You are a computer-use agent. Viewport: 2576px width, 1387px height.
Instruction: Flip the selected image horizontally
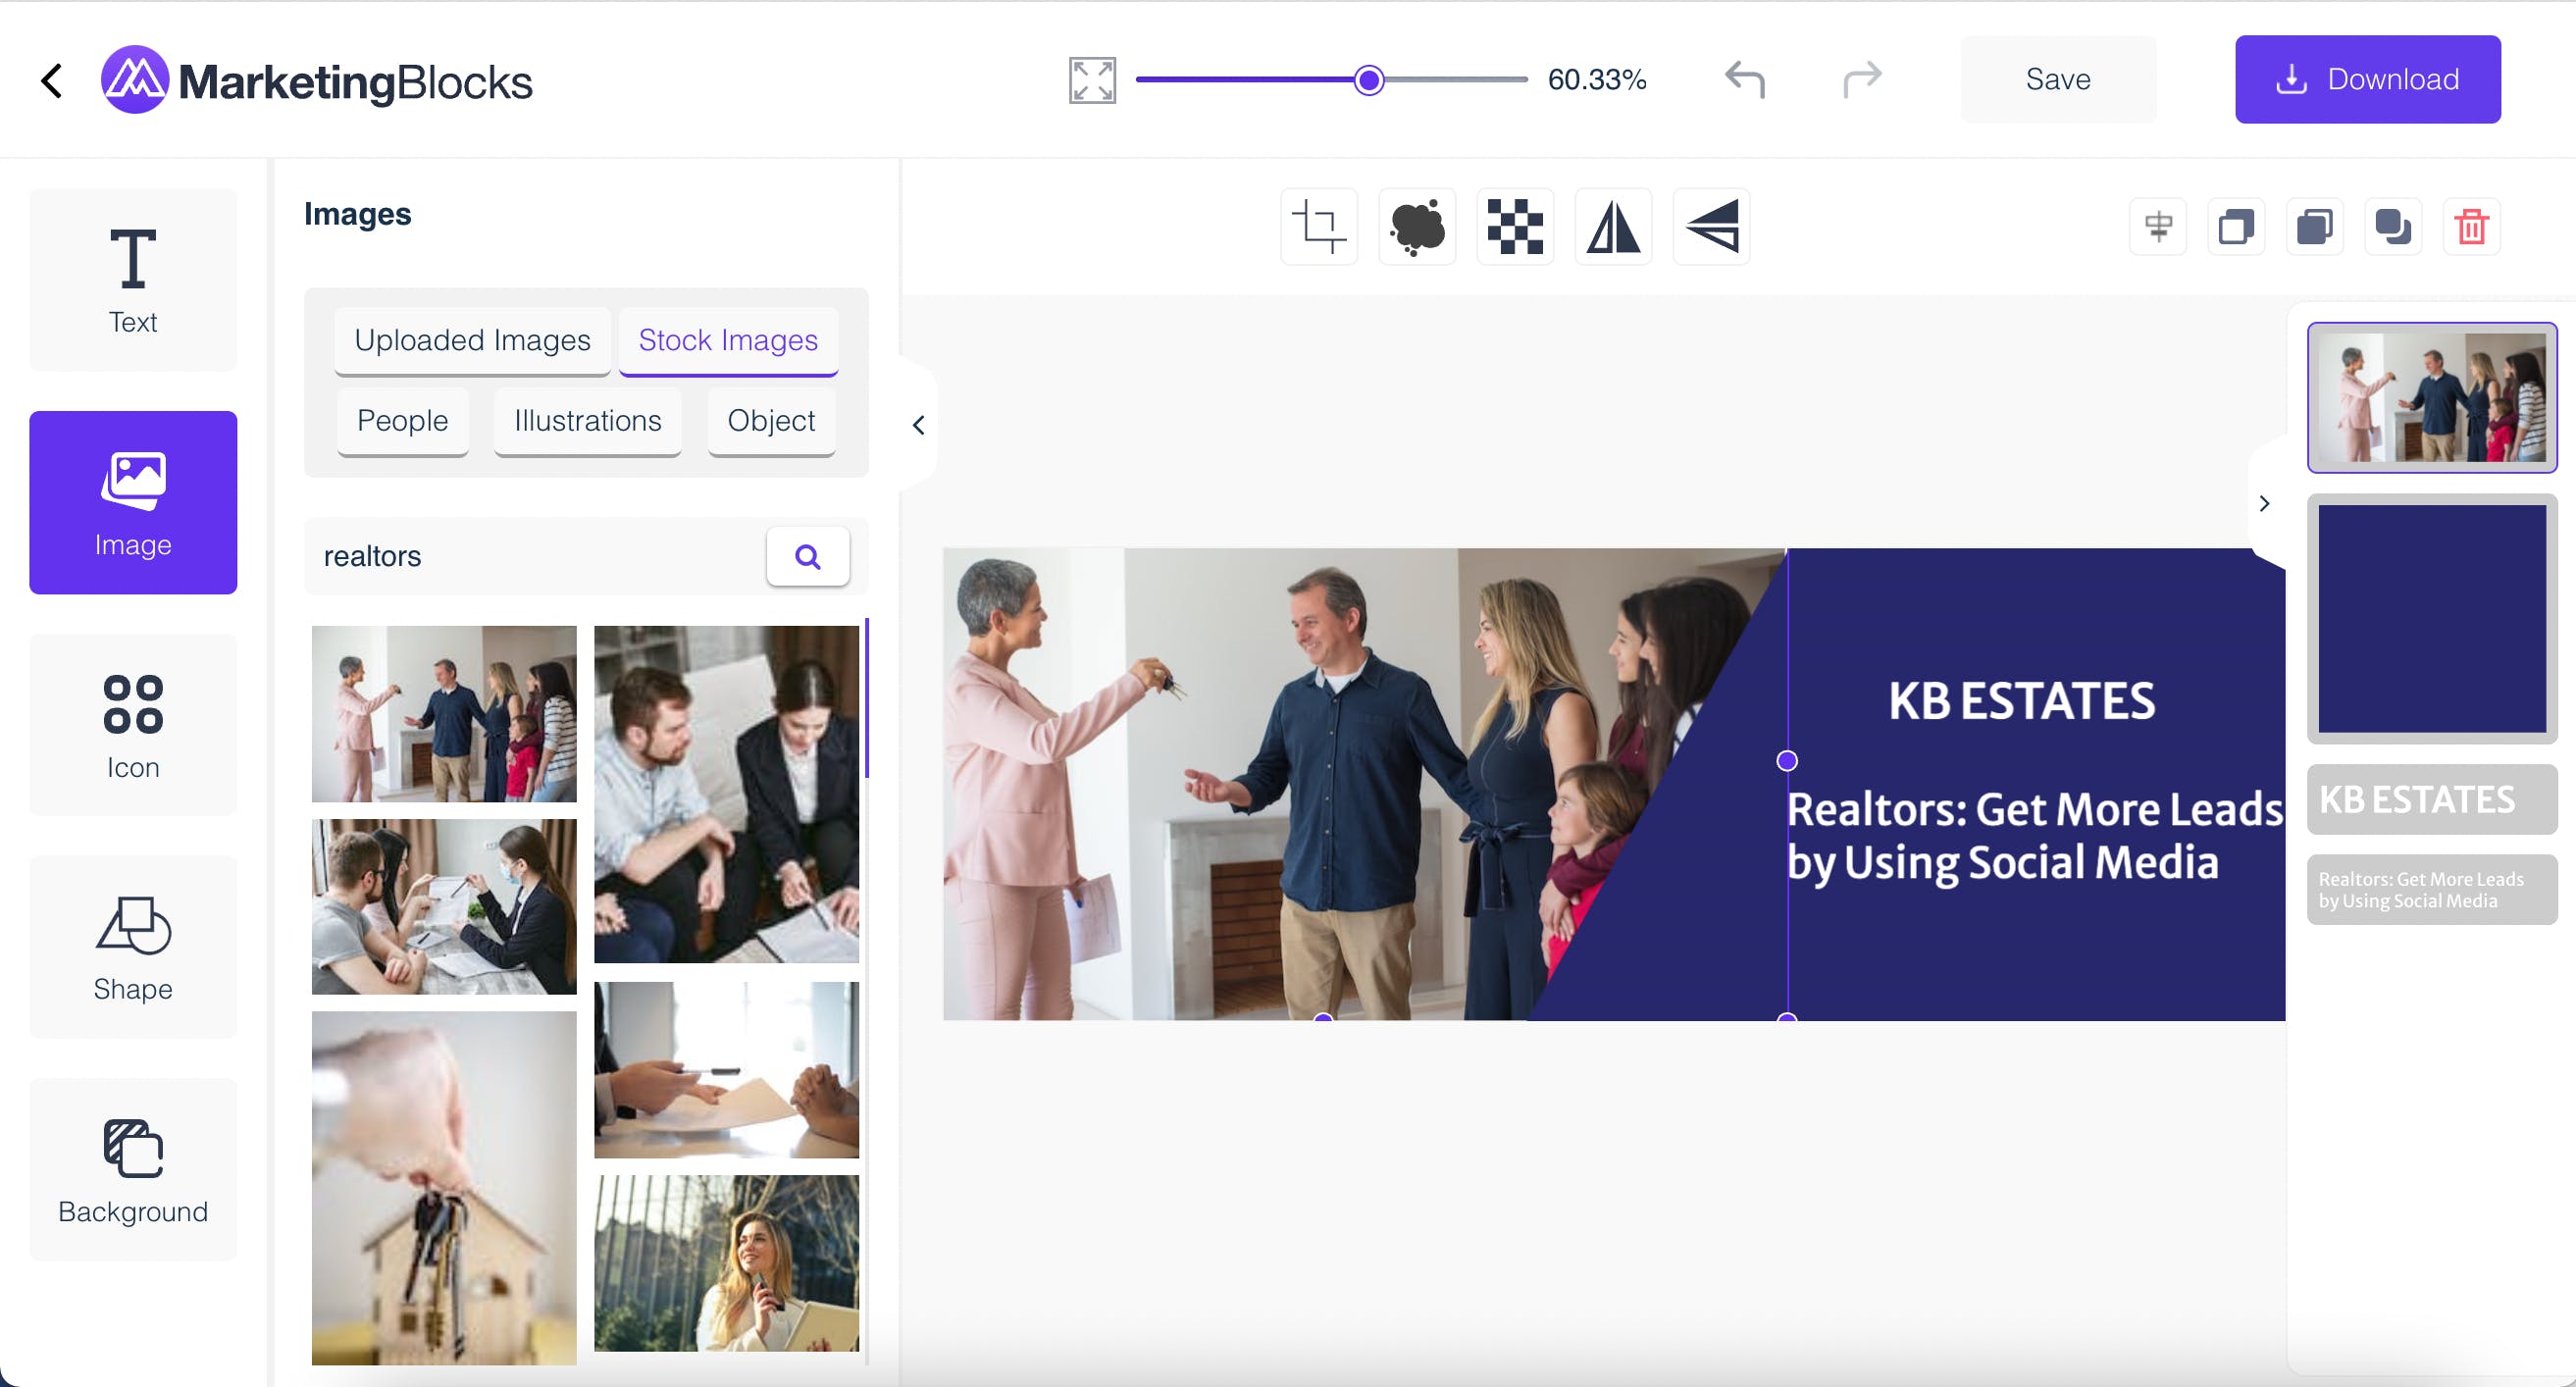[1613, 226]
